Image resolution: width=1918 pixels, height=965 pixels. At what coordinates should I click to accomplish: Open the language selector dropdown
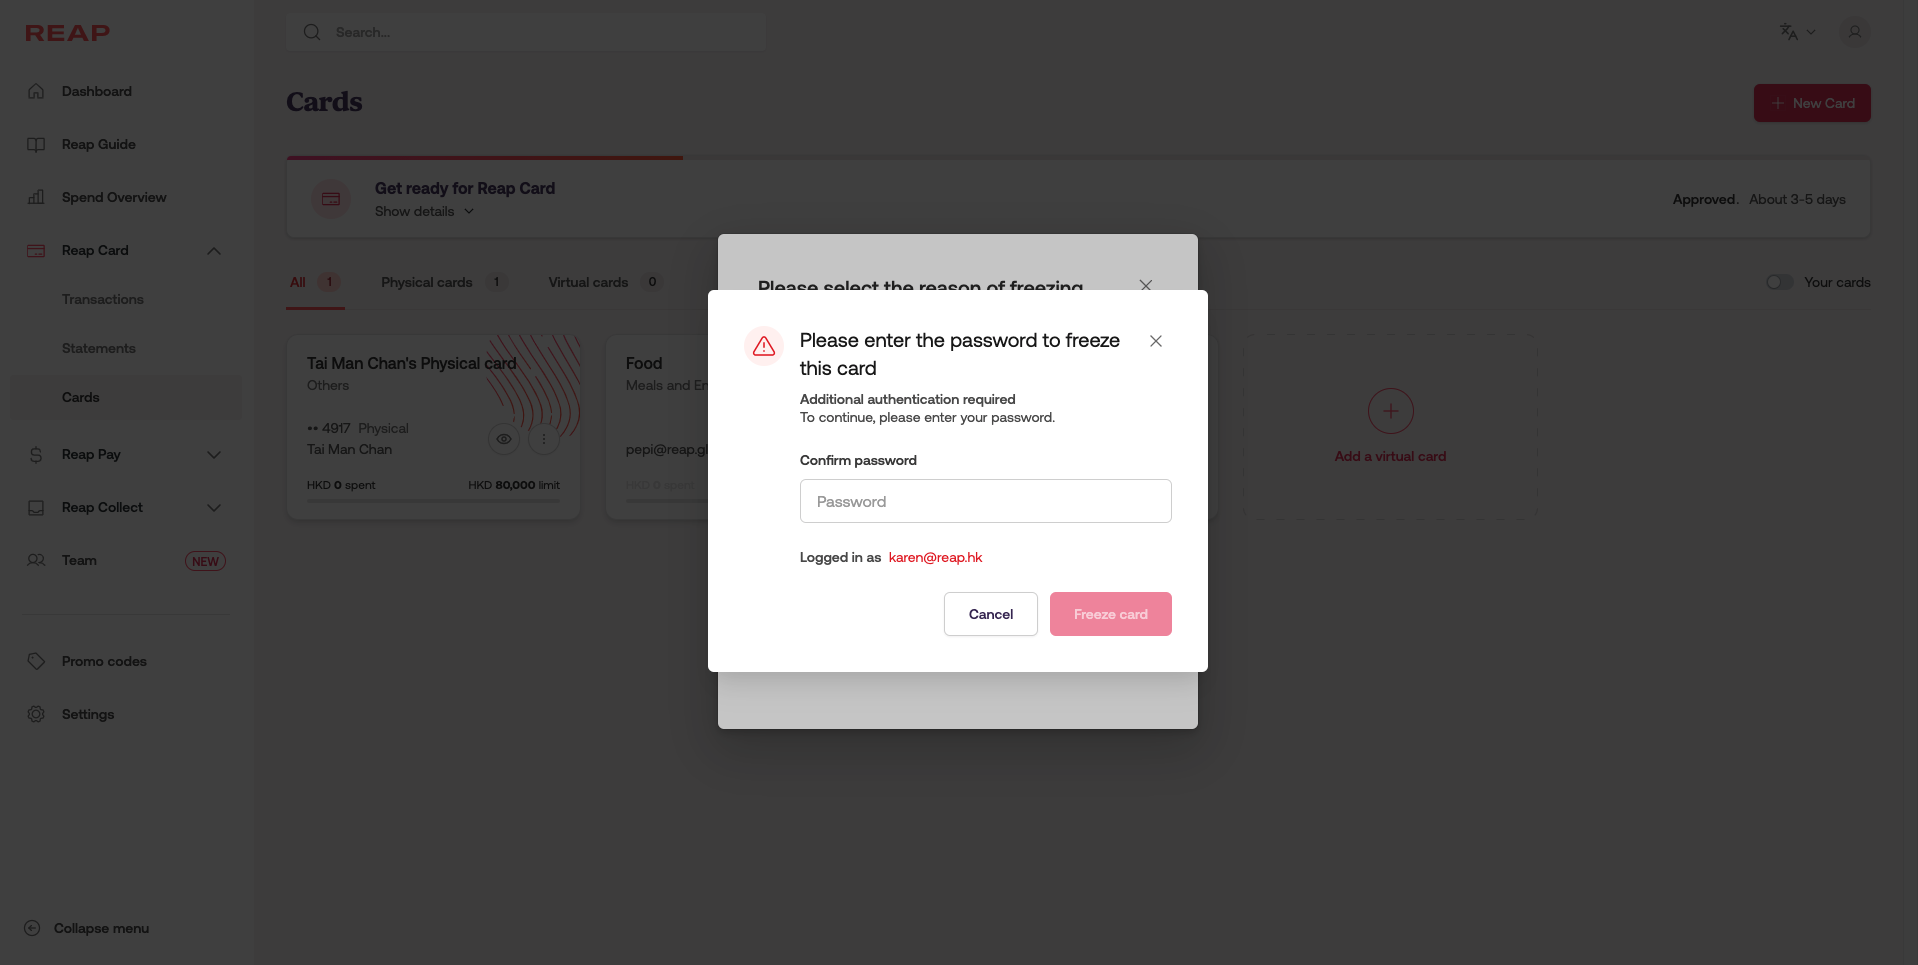[x=1797, y=32]
